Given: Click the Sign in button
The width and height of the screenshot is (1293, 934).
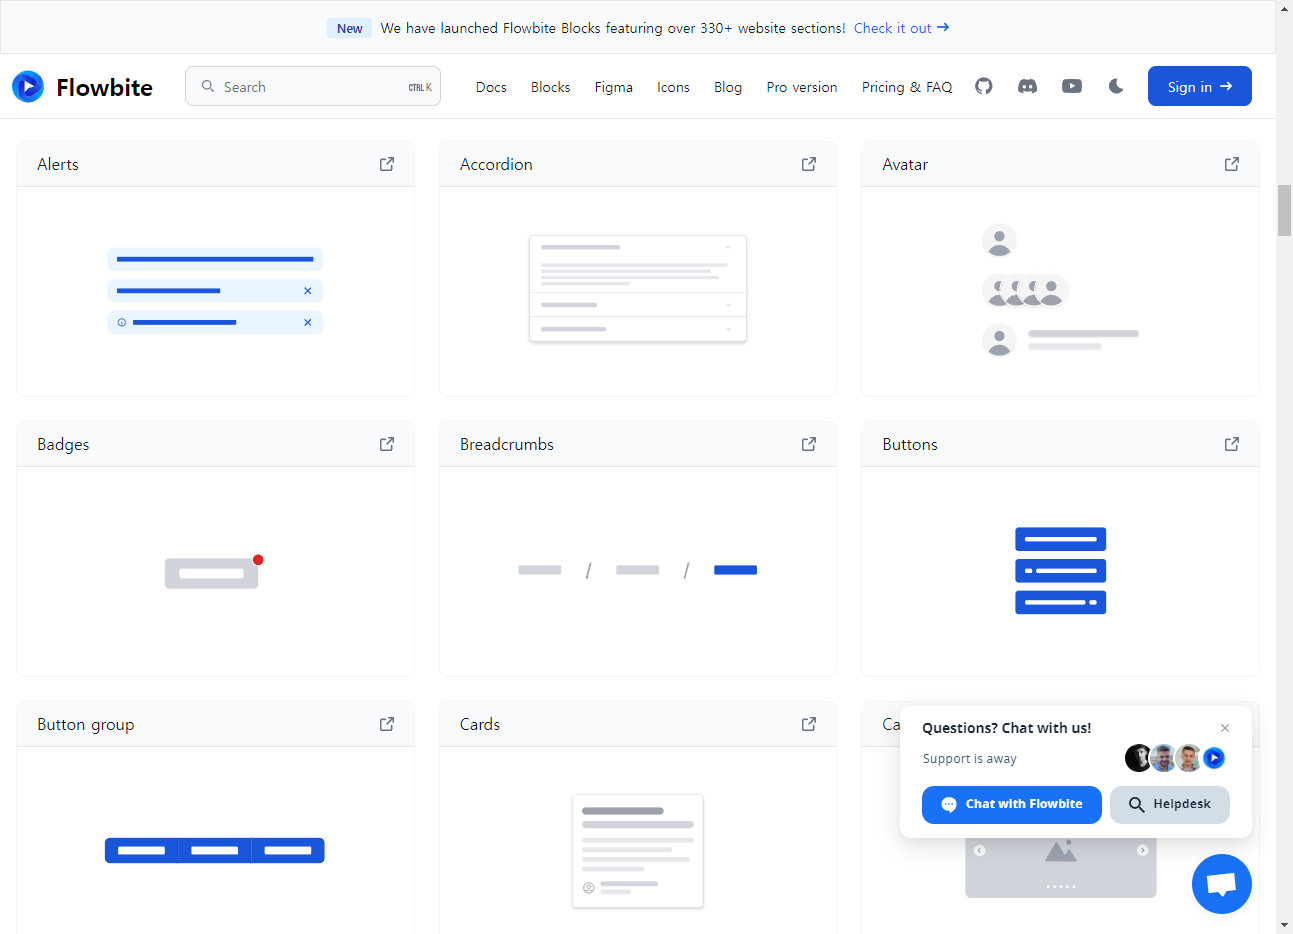Looking at the screenshot, I should 1199,87.
